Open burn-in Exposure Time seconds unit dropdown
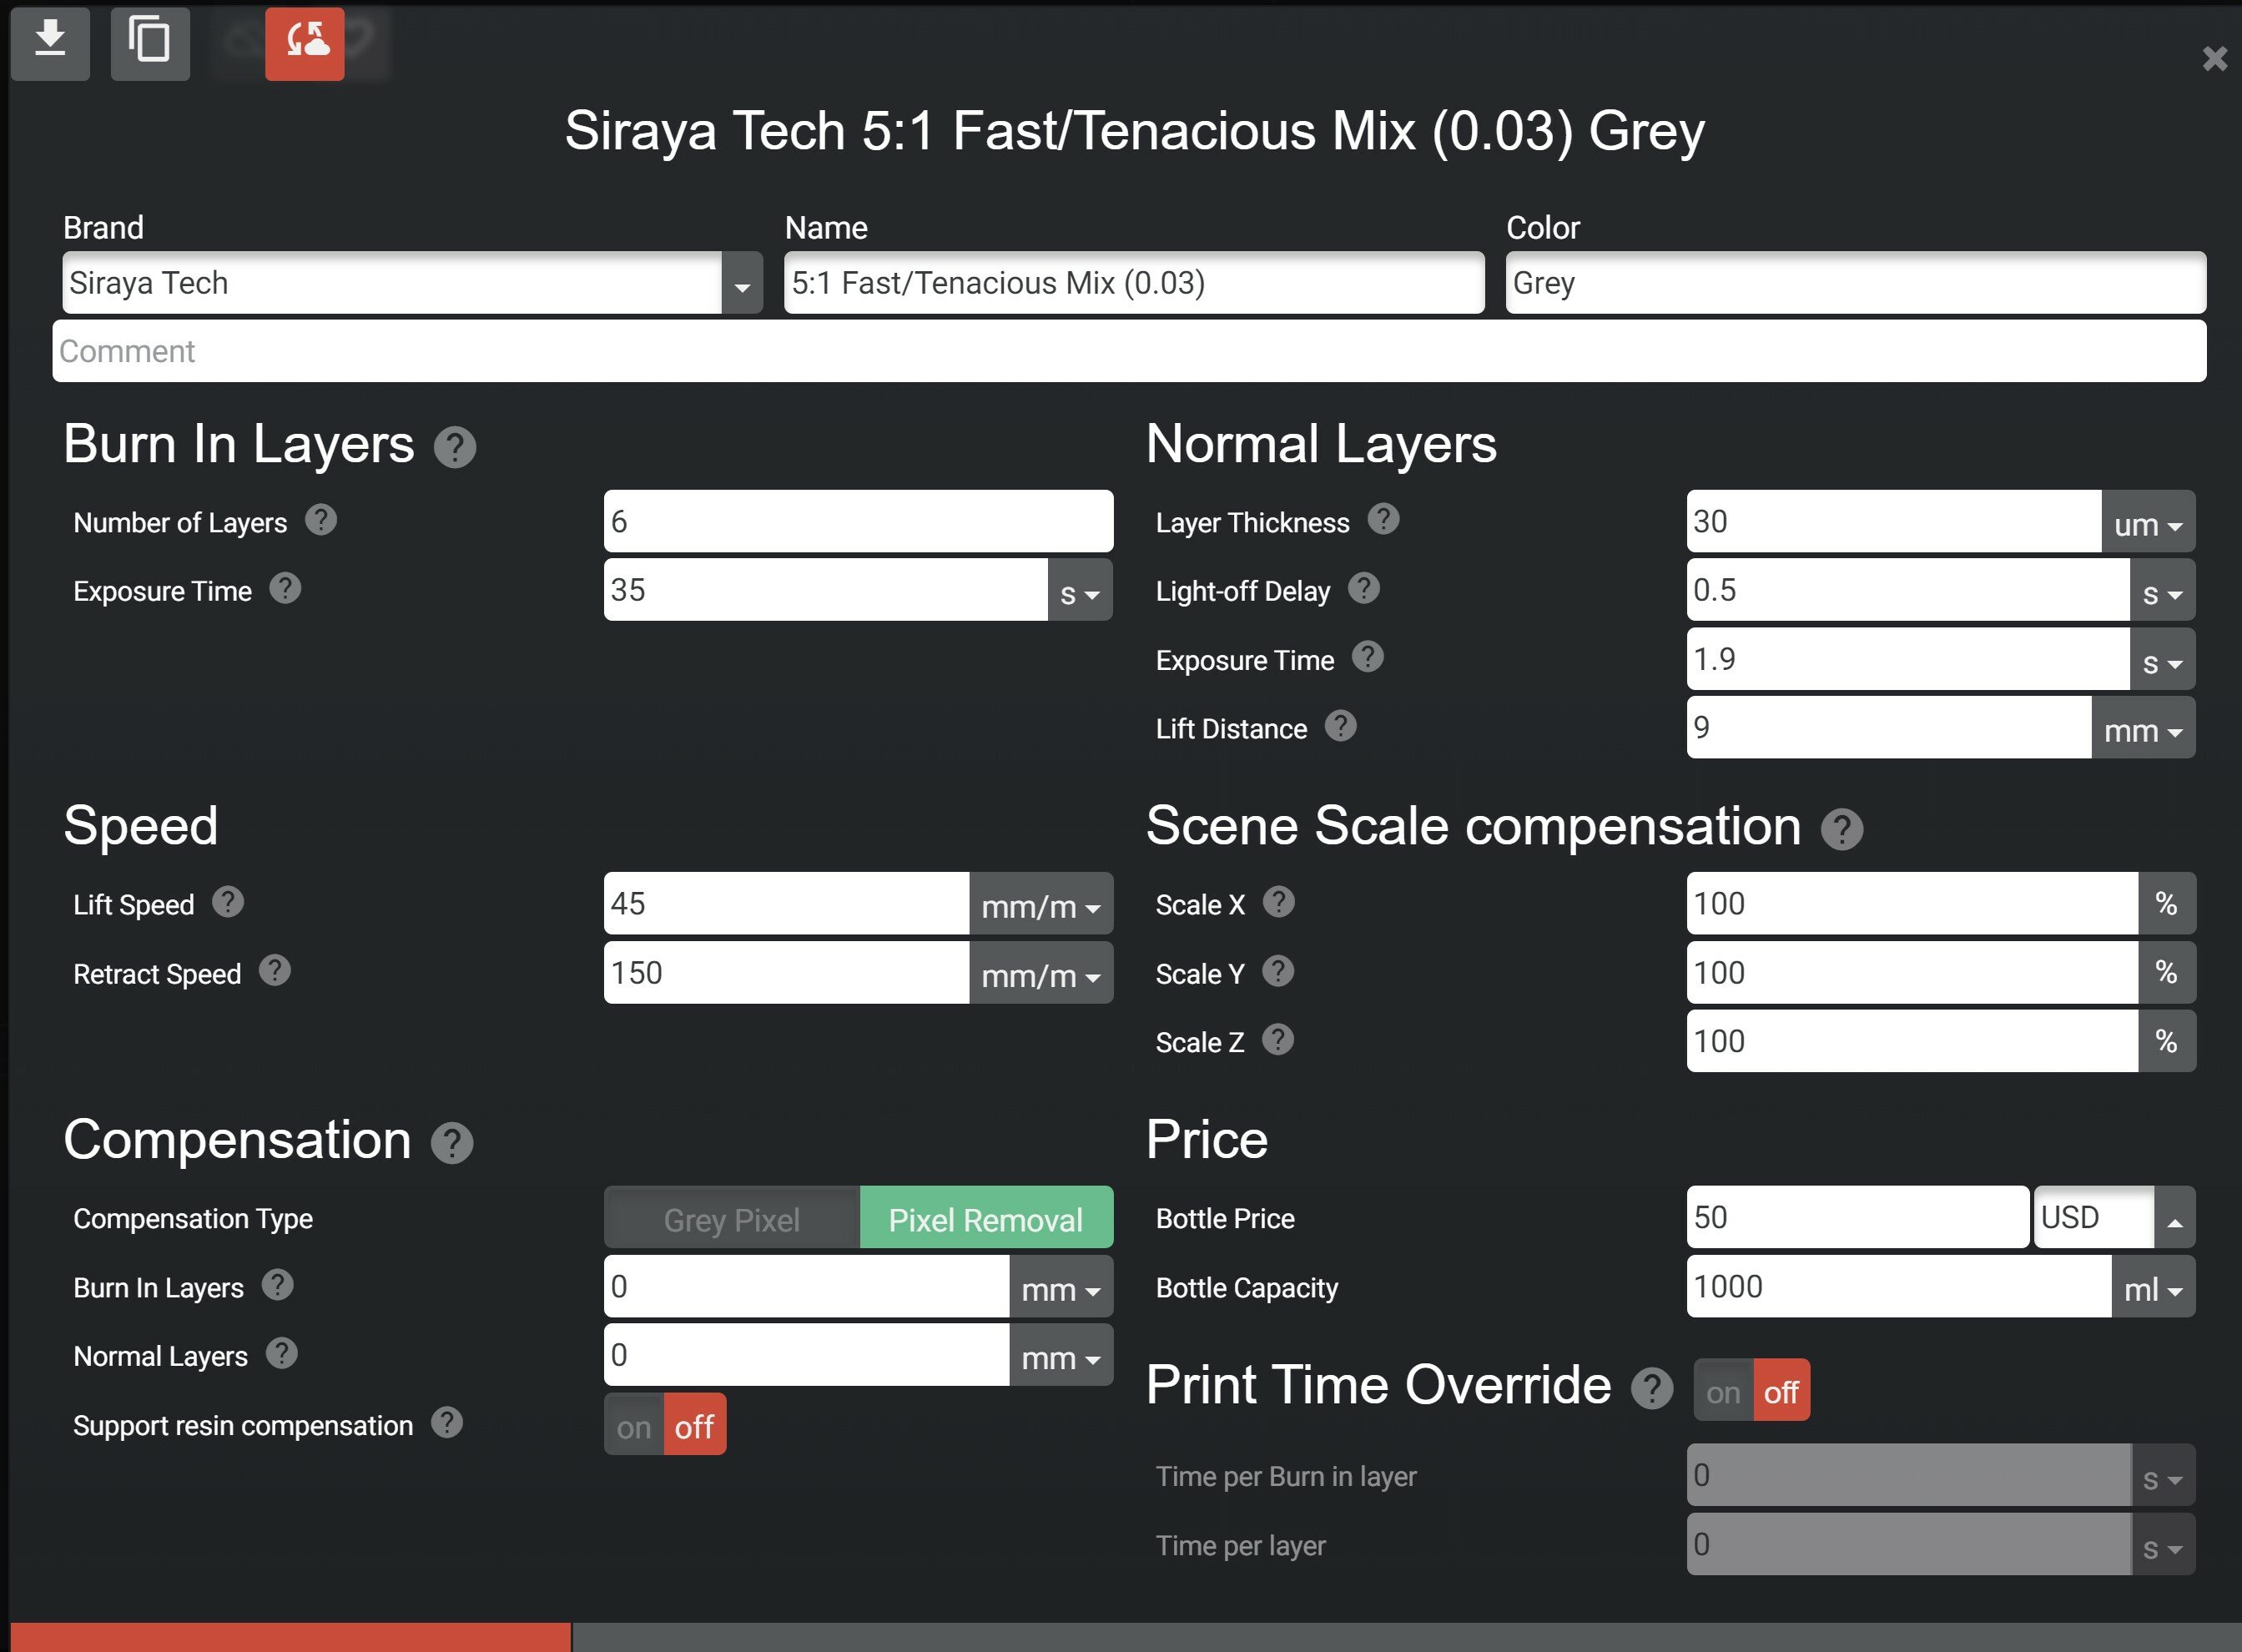This screenshot has height=1652, width=2242. point(1080,591)
